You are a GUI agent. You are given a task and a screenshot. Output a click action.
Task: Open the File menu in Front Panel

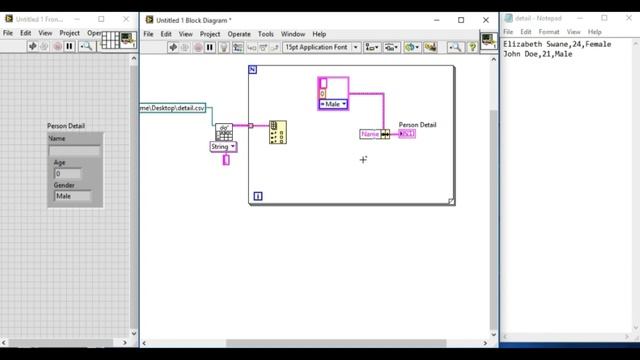8,33
